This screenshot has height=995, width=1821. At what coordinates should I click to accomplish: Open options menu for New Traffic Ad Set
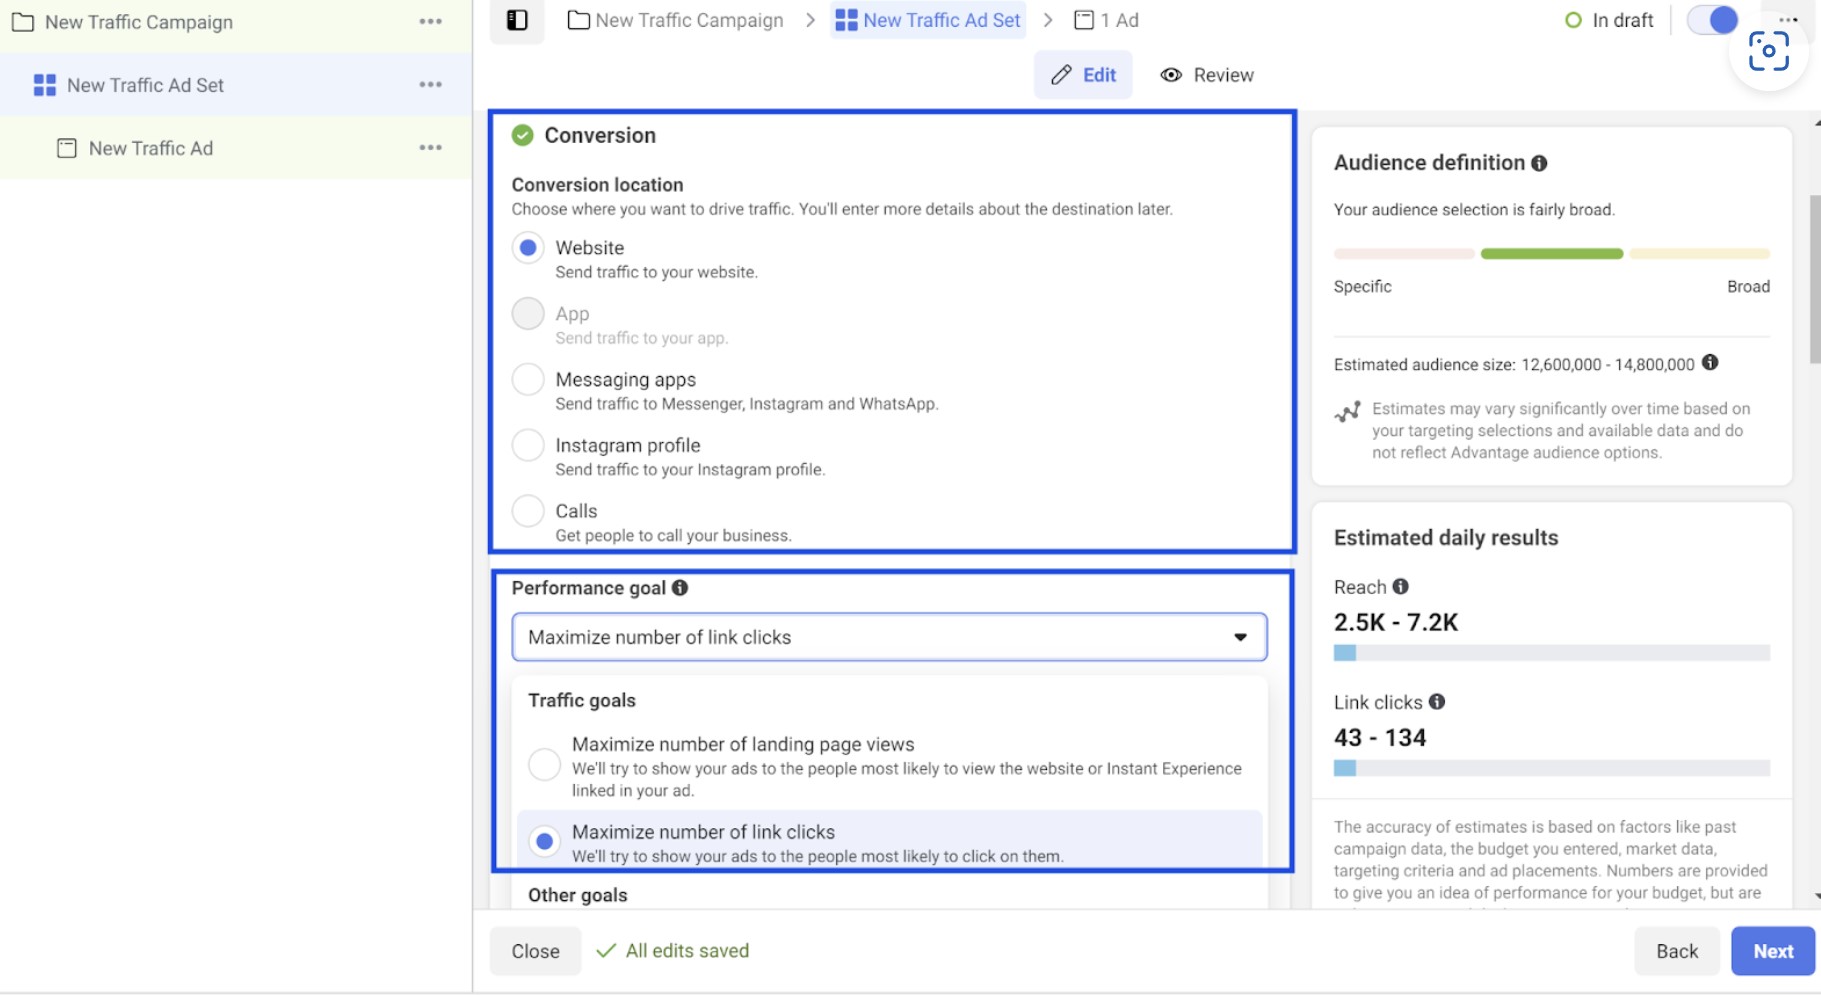[430, 84]
